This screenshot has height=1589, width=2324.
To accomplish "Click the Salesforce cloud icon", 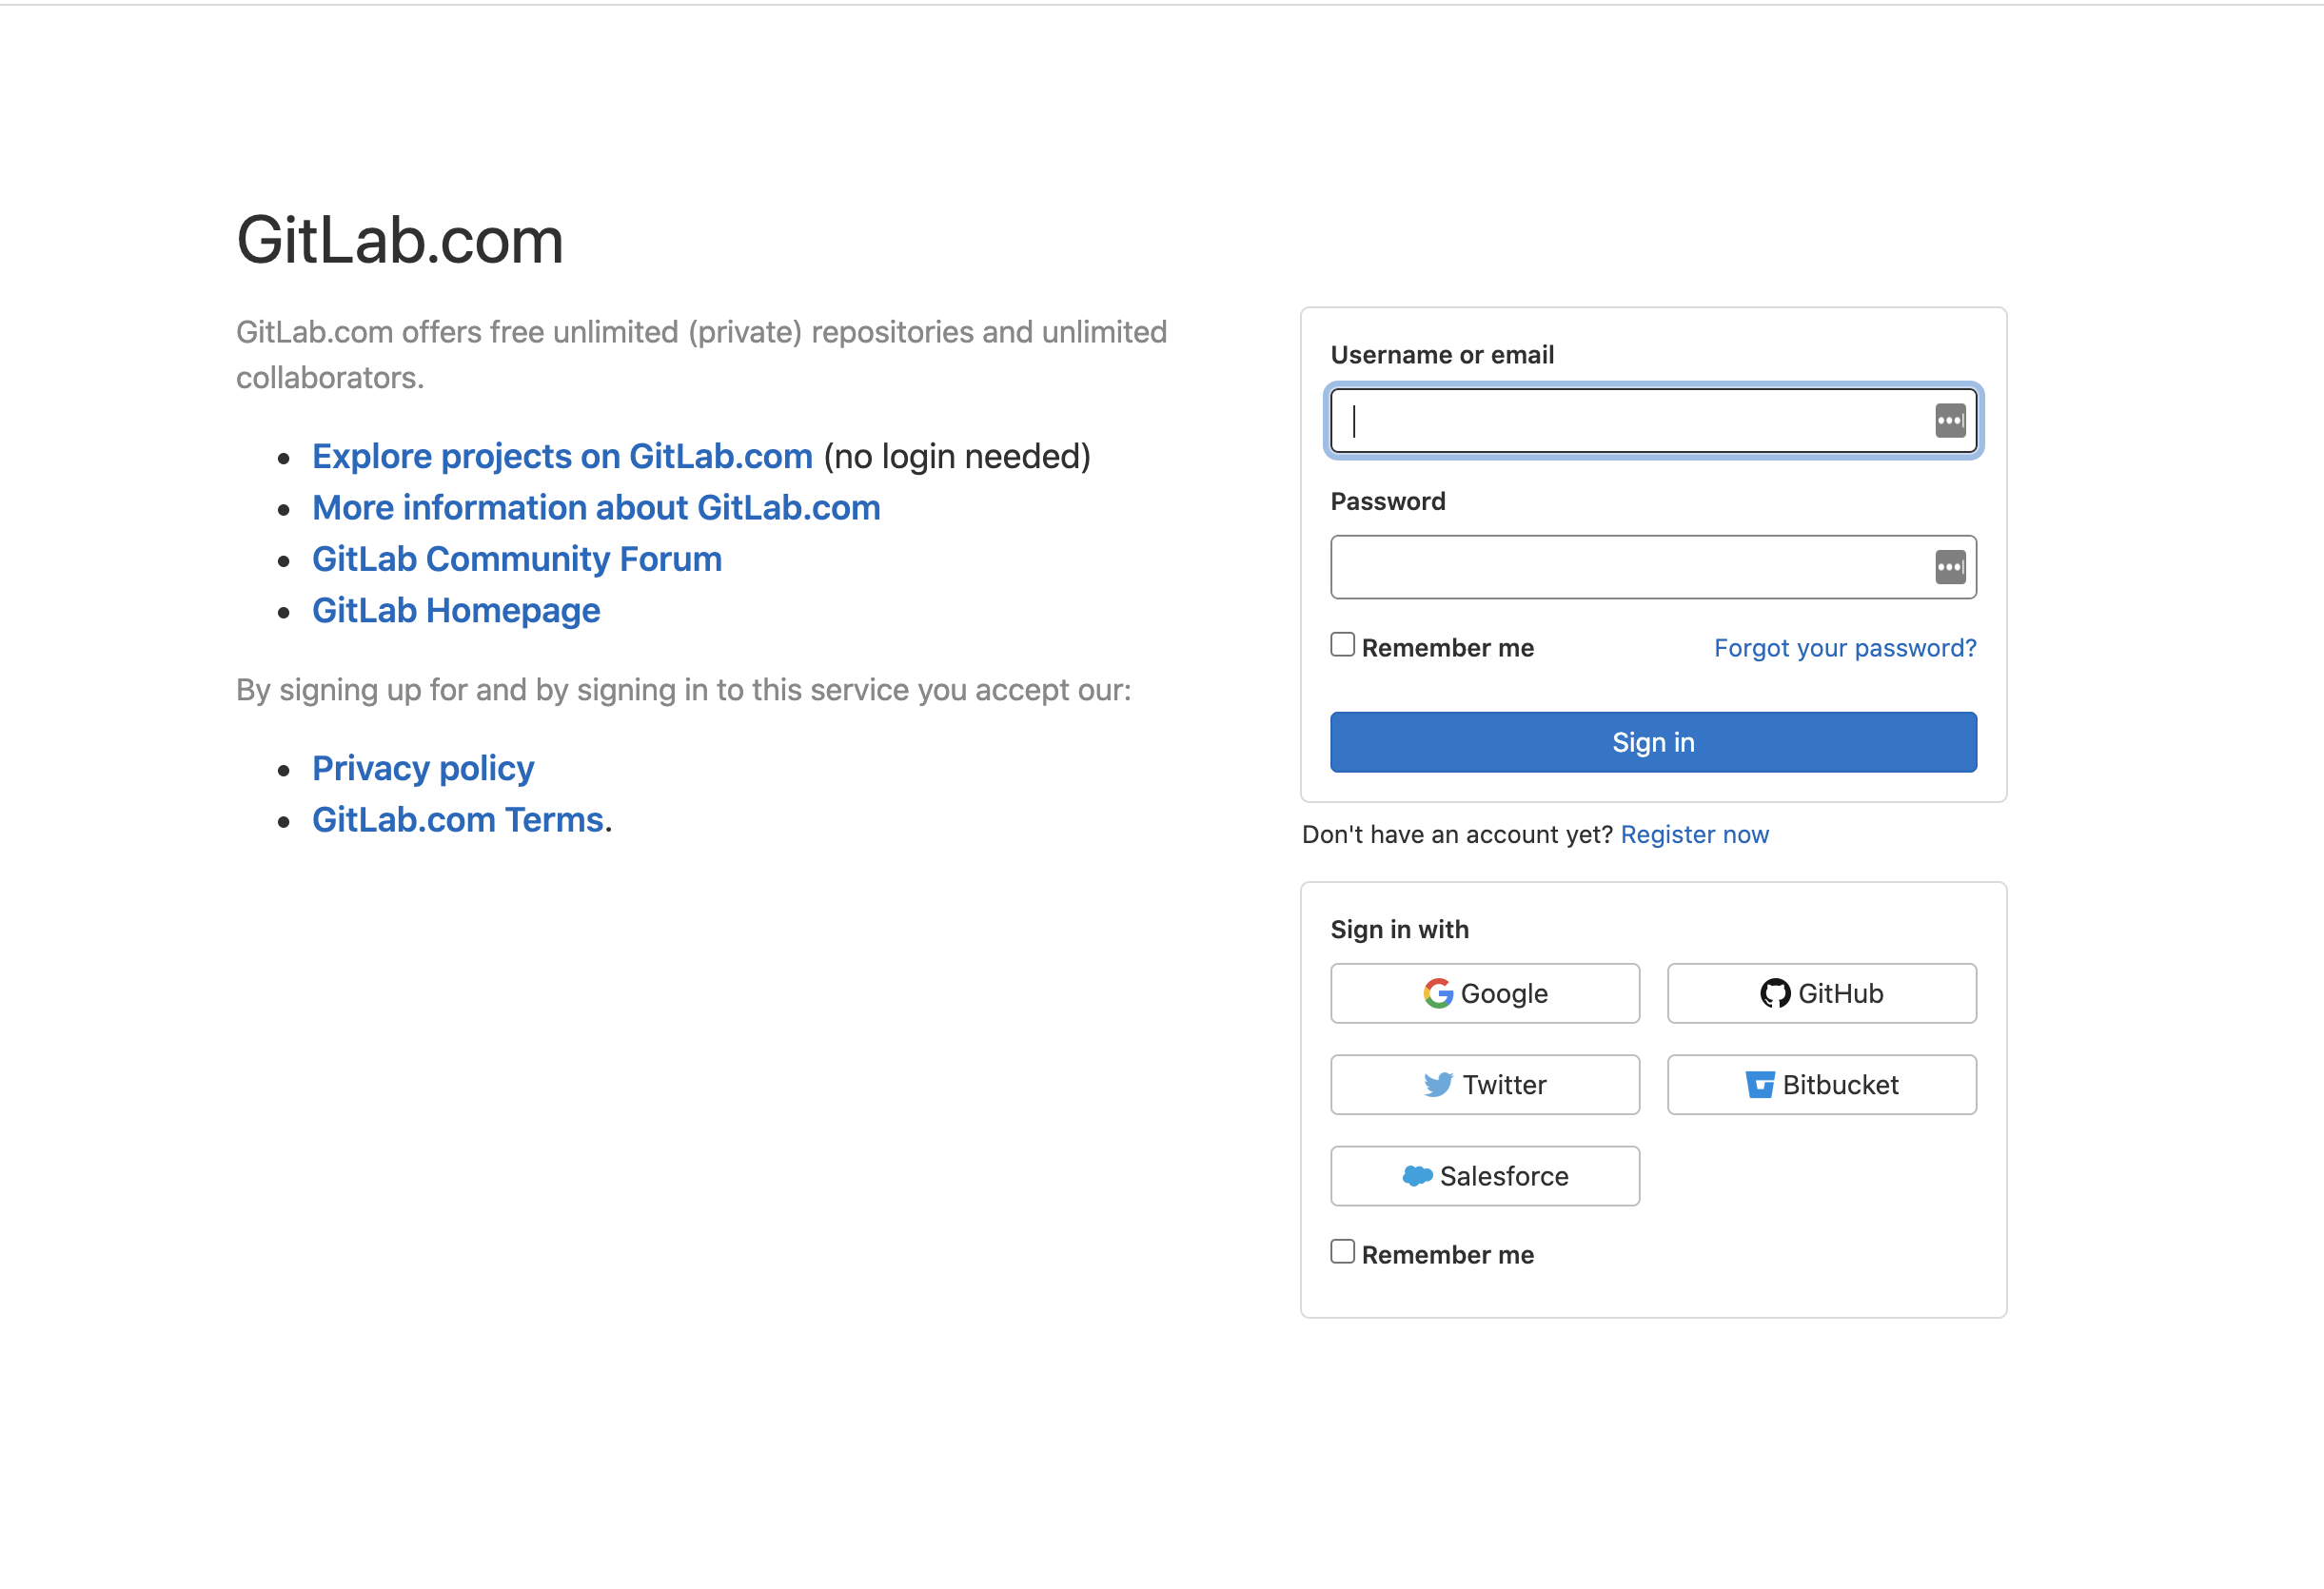I will tap(1418, 1176).
